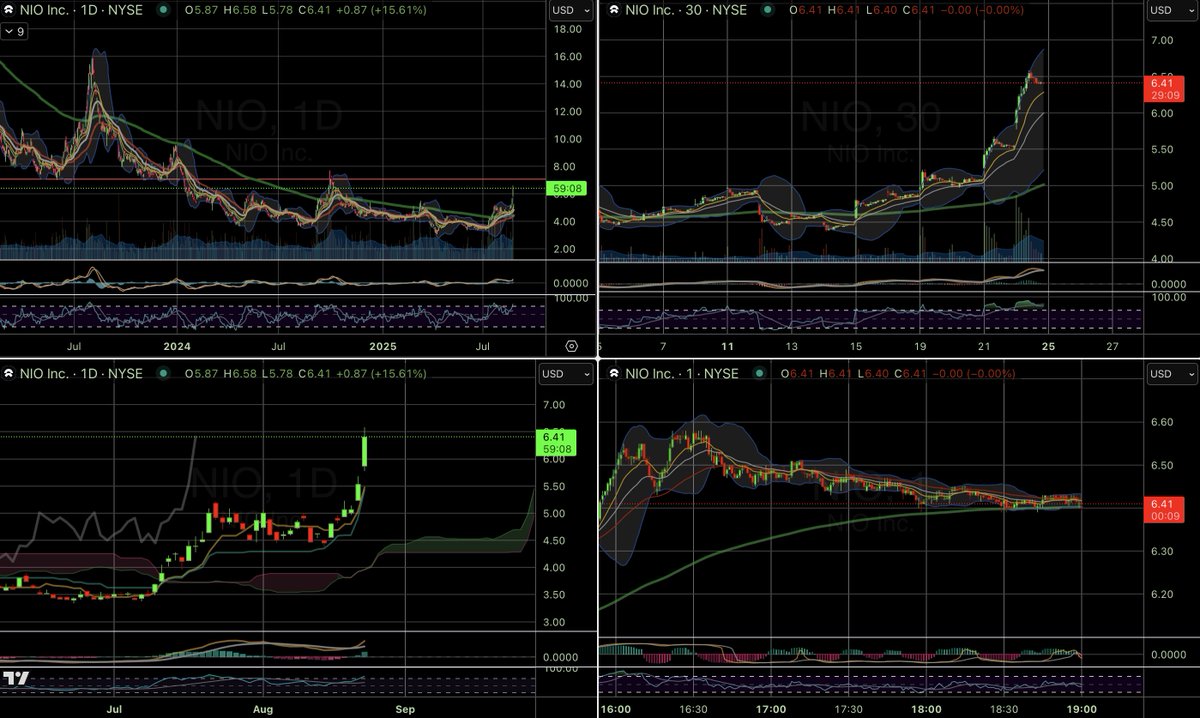Click the '2024' label on the time axis

(x=178, y=346)
